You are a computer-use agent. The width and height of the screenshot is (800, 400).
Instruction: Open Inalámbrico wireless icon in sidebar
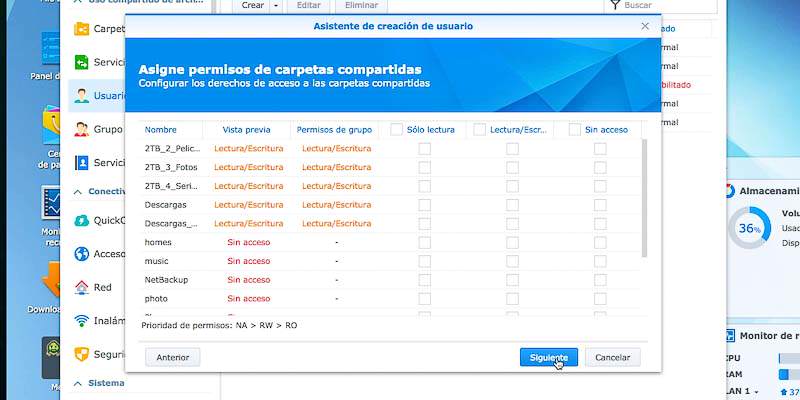[x=81, y=321]
